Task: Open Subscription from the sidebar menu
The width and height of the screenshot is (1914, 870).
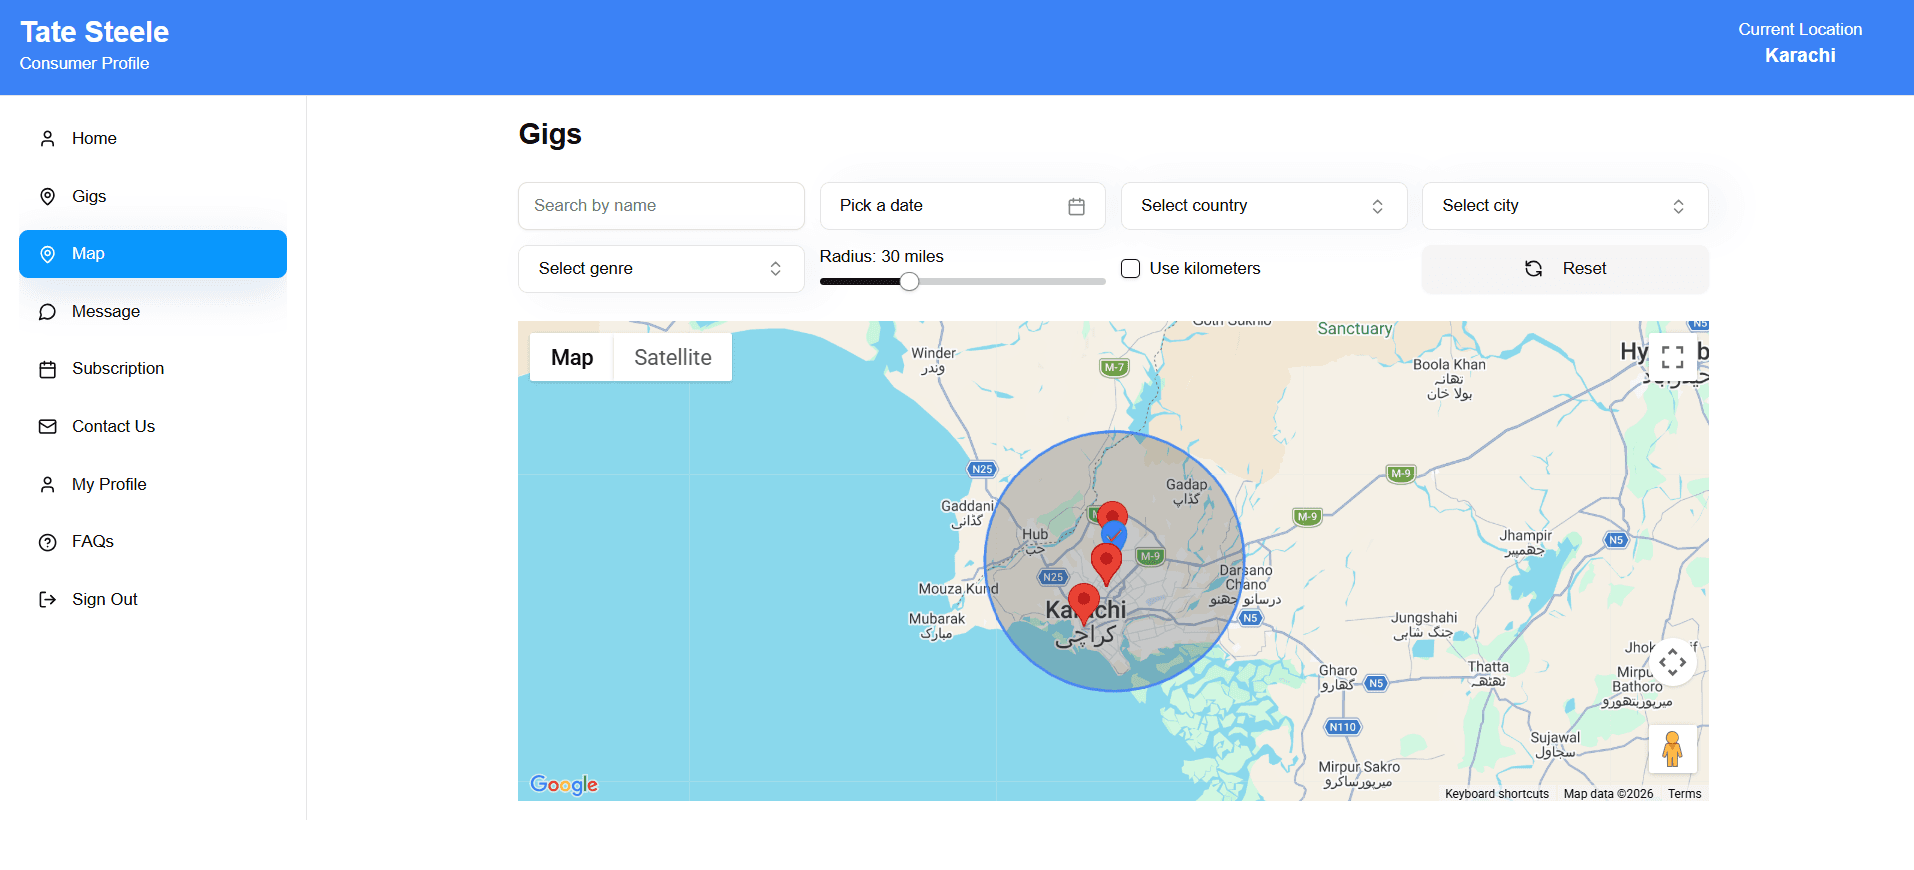Action: [117, 369]
